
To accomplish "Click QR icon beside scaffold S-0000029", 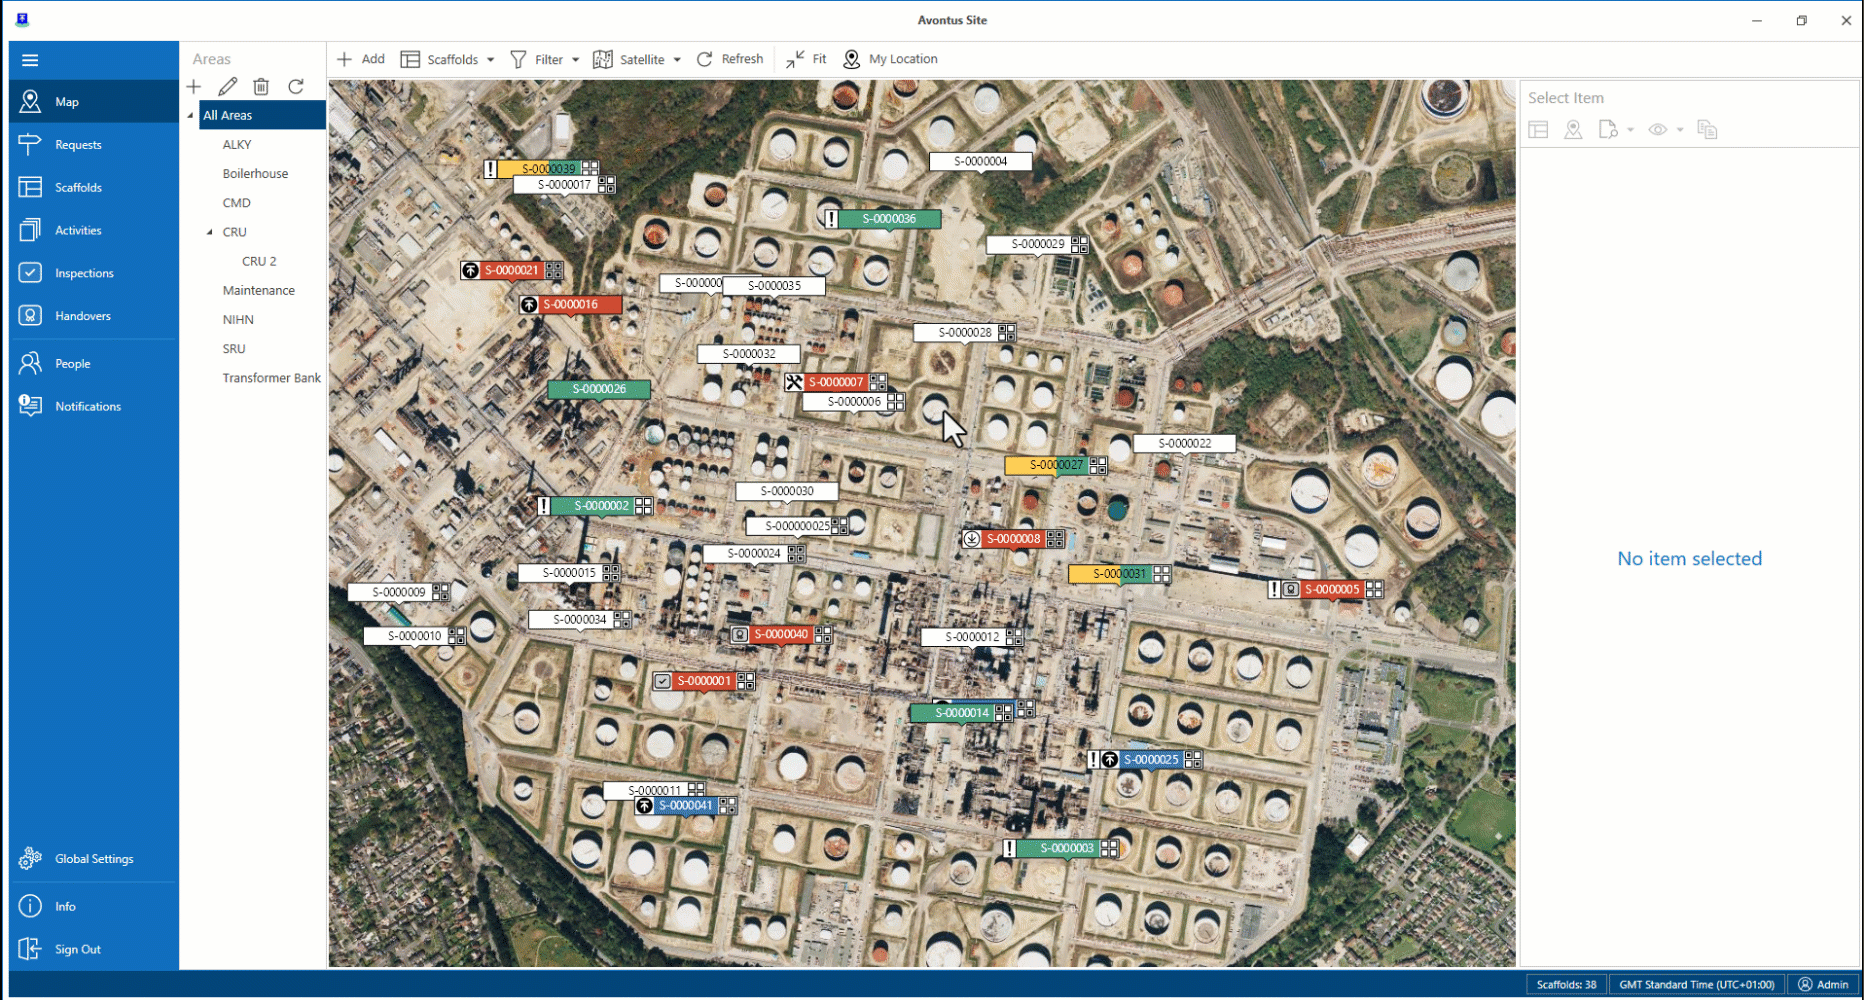I will click(x=1080, y=244).
